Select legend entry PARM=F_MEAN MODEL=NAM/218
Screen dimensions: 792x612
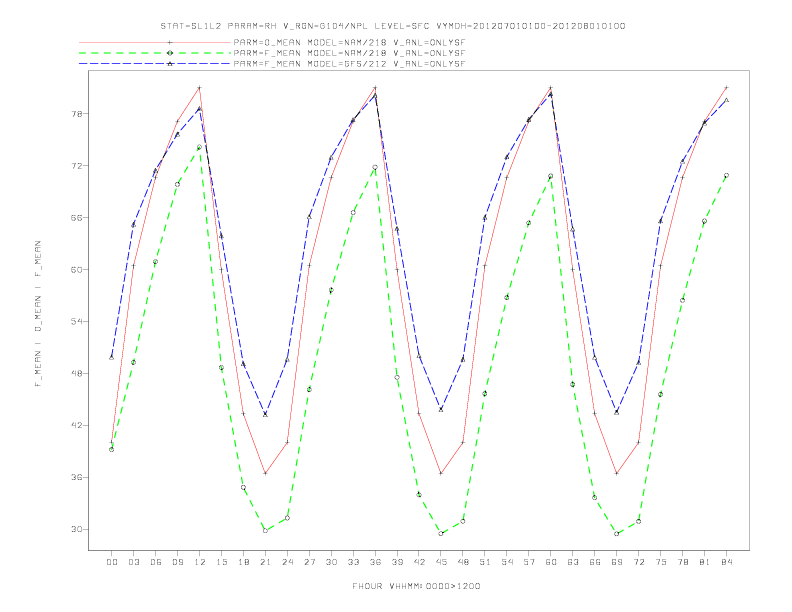click(x=349, y=53)
